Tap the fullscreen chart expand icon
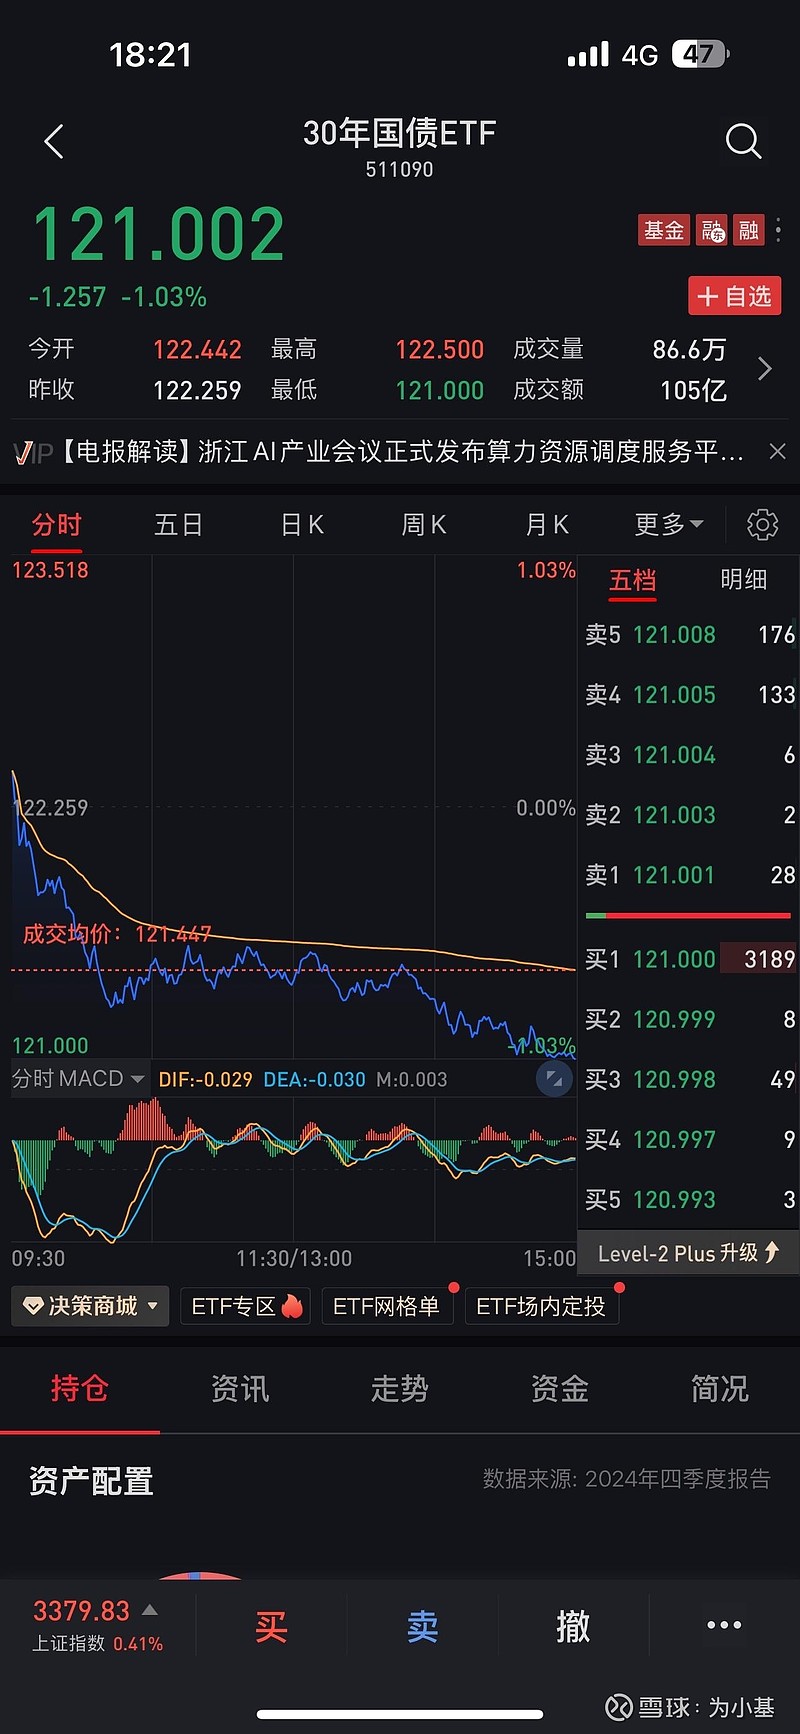800x1734 pixels. point(554,1079)
